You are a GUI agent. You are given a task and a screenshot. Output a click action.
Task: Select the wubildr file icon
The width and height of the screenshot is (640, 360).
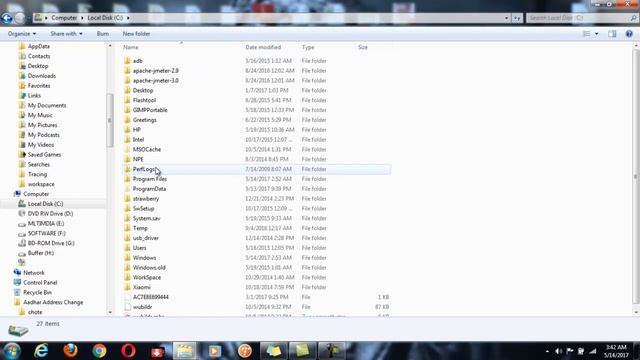[127, 307]
